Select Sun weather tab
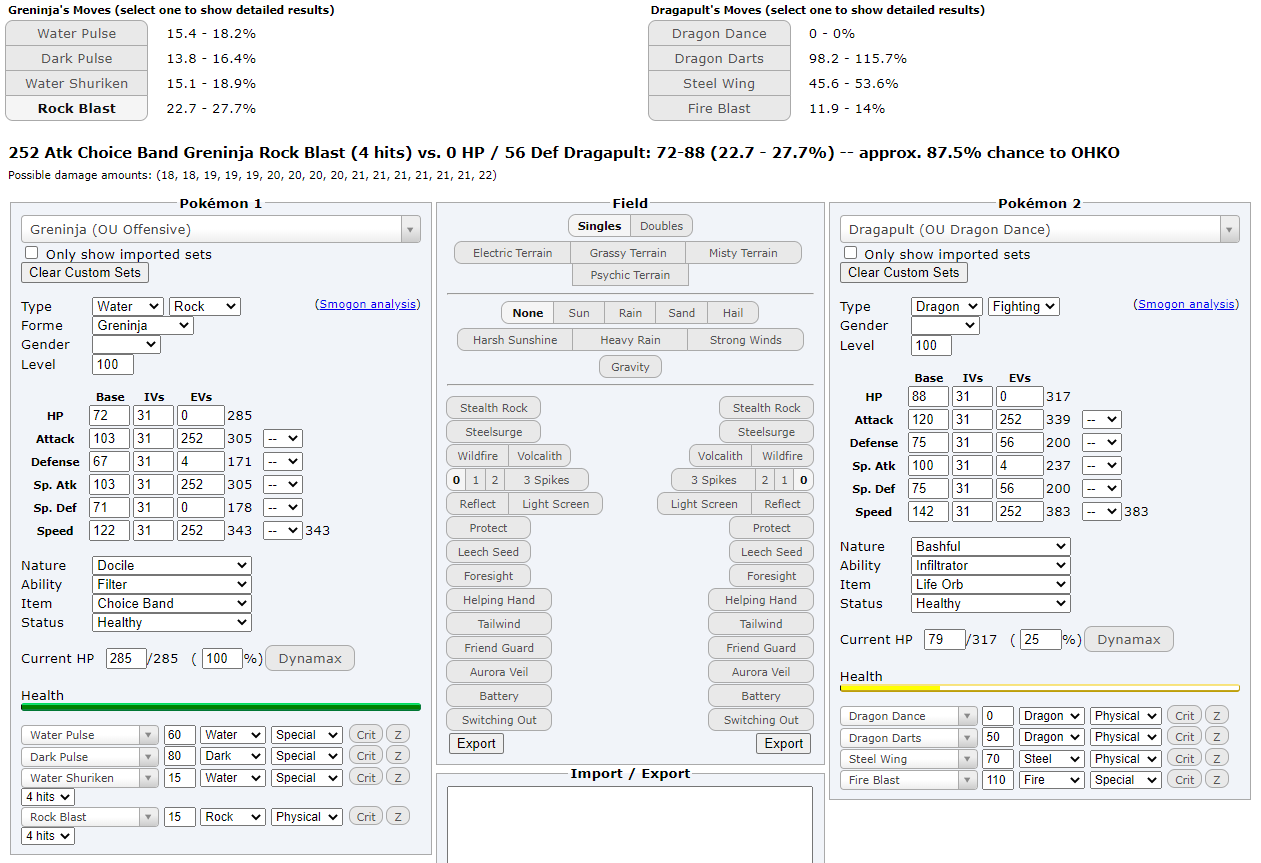This screenshot has height=863, width=1261. click(579, 313)
